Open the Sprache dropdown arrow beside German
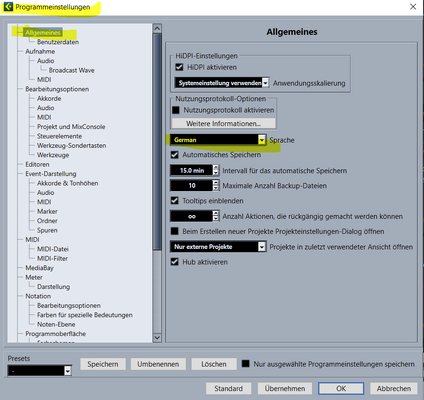 (262, 140)
